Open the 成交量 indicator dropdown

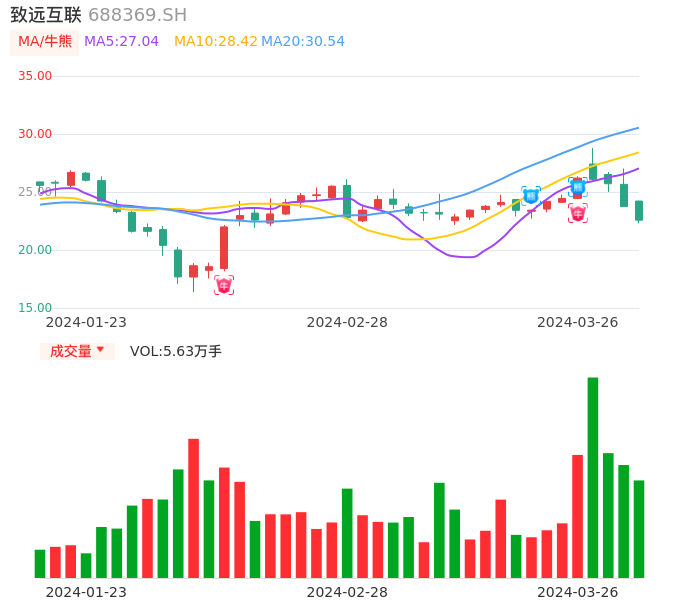pos(77,351)
